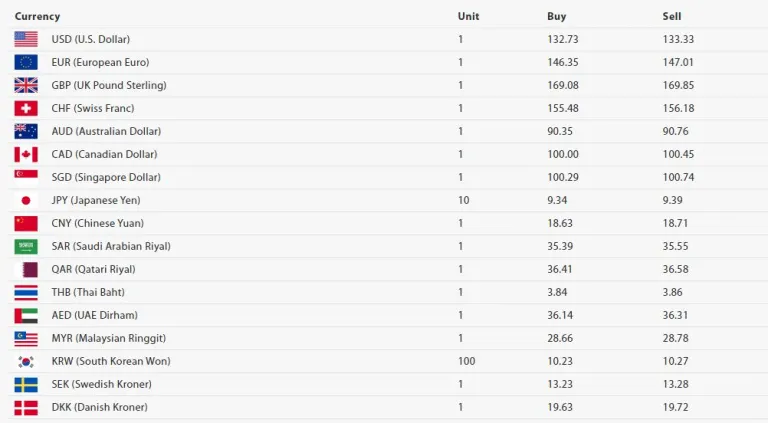The width and height of the screenshot is (768, 423).
Task: Click the Canadian flag icon
Action: 26,154
